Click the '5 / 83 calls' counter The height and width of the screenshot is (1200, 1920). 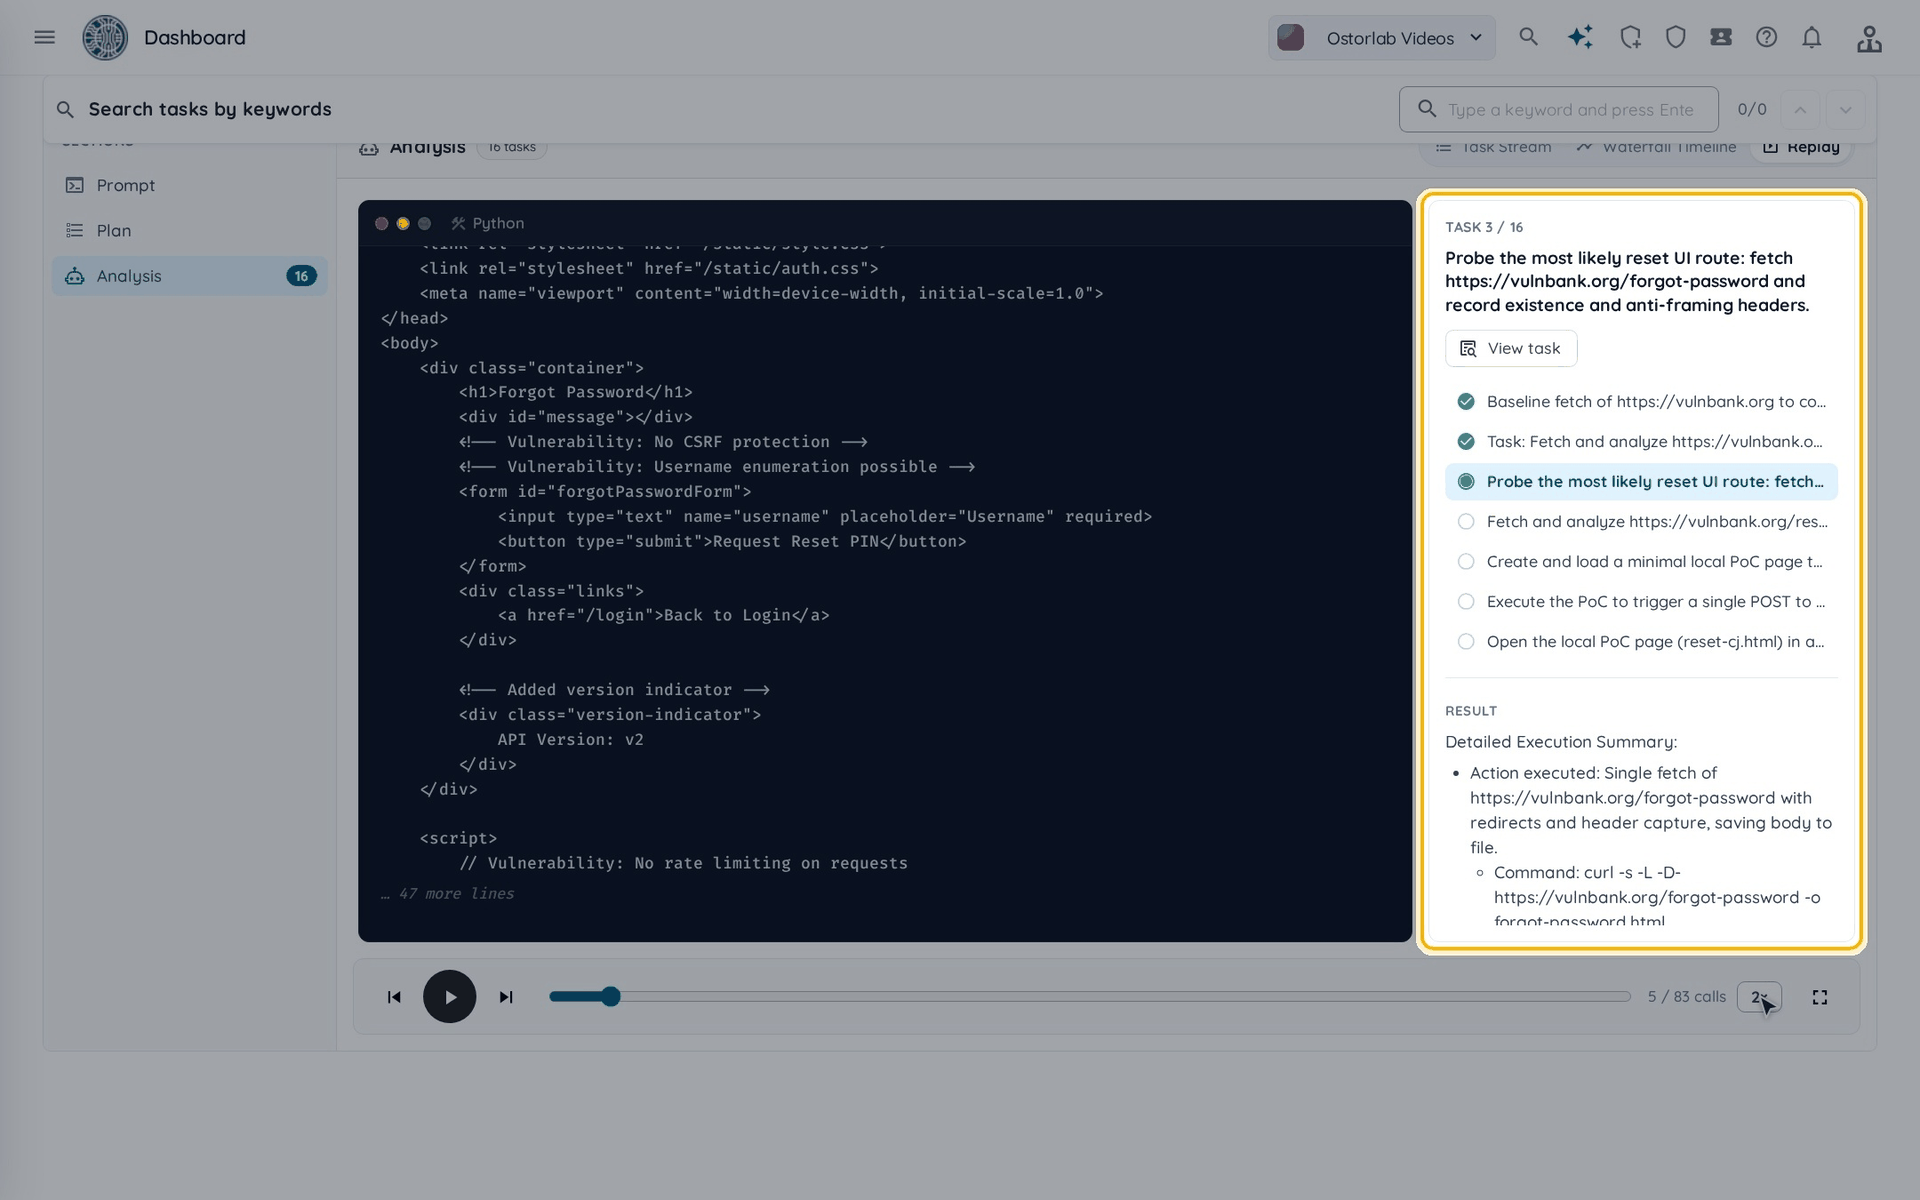1687,997
